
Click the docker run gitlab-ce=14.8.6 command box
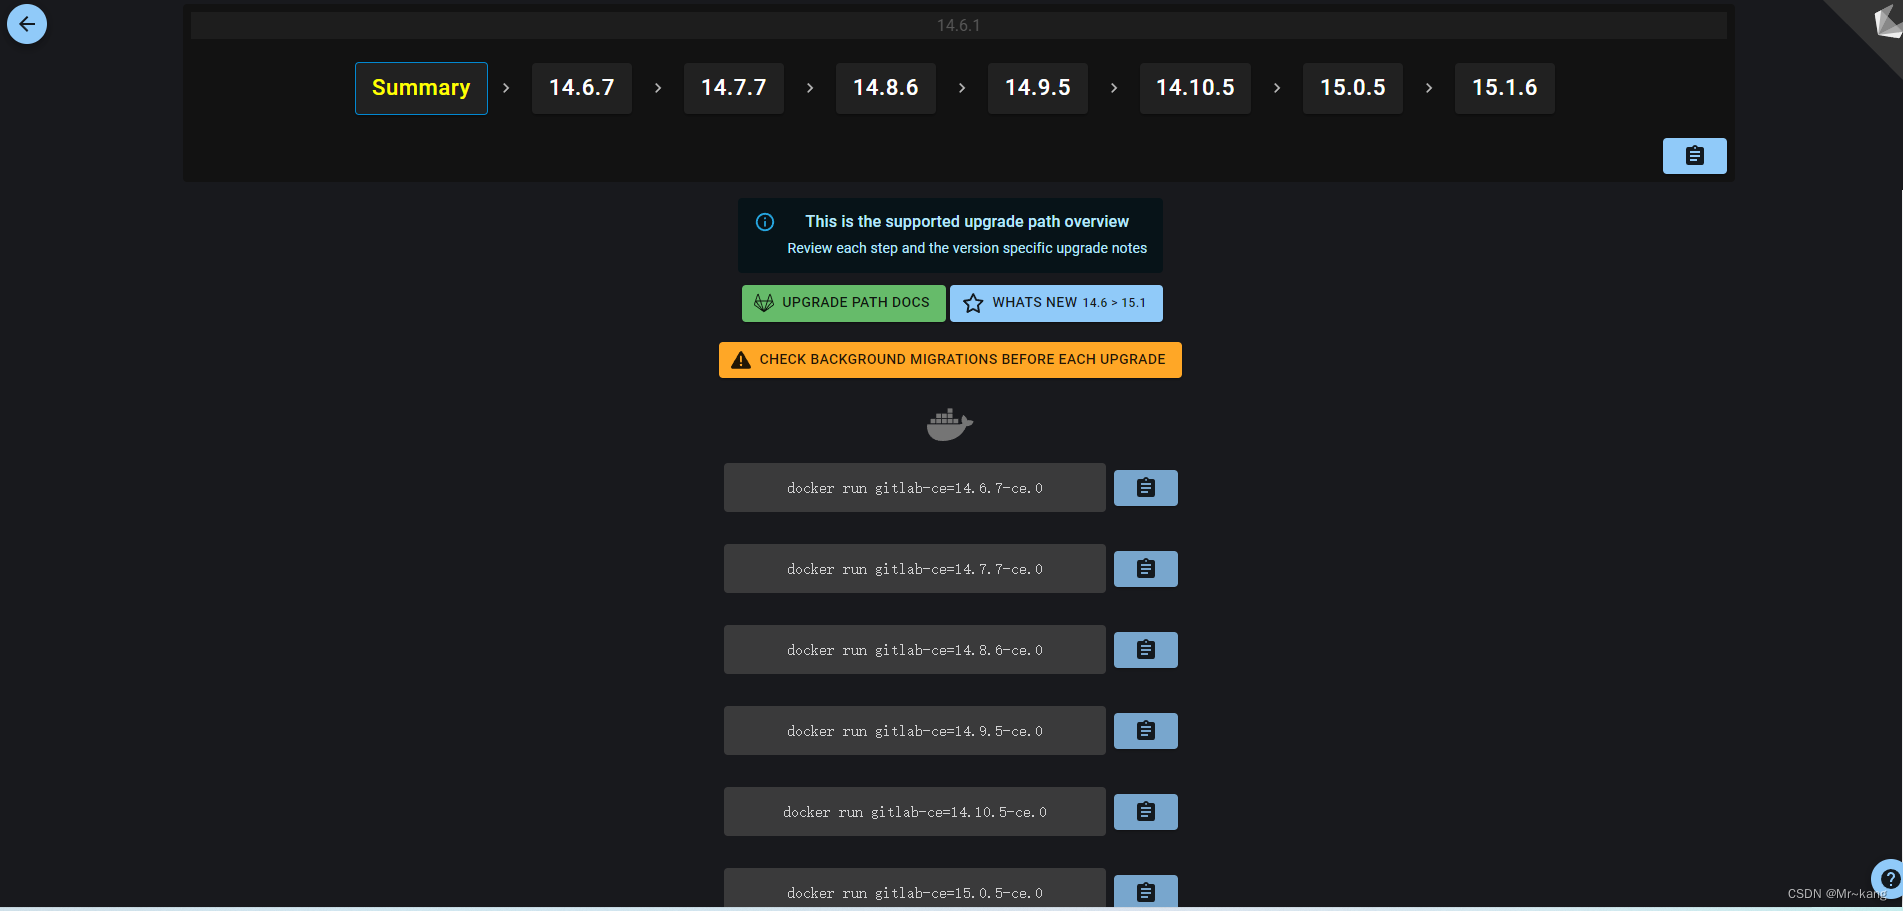click(913, 649)
